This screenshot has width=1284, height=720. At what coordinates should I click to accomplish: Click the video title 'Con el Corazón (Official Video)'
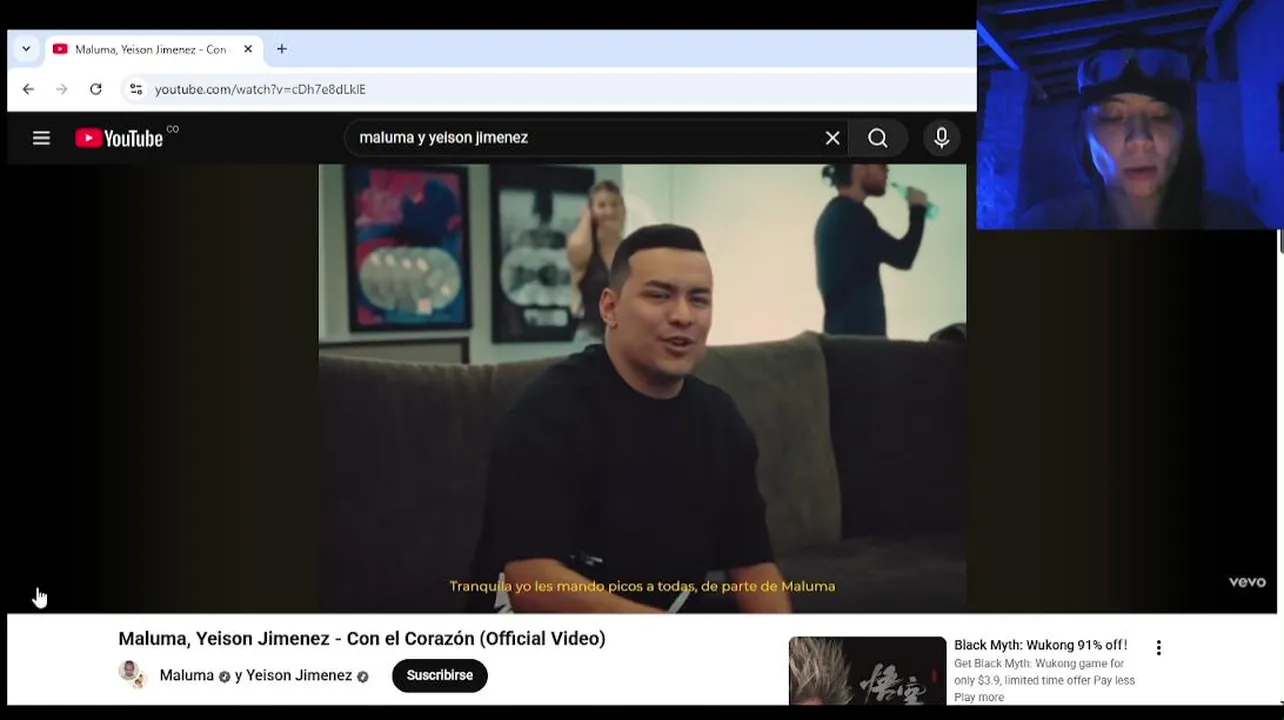click(362, 638)
